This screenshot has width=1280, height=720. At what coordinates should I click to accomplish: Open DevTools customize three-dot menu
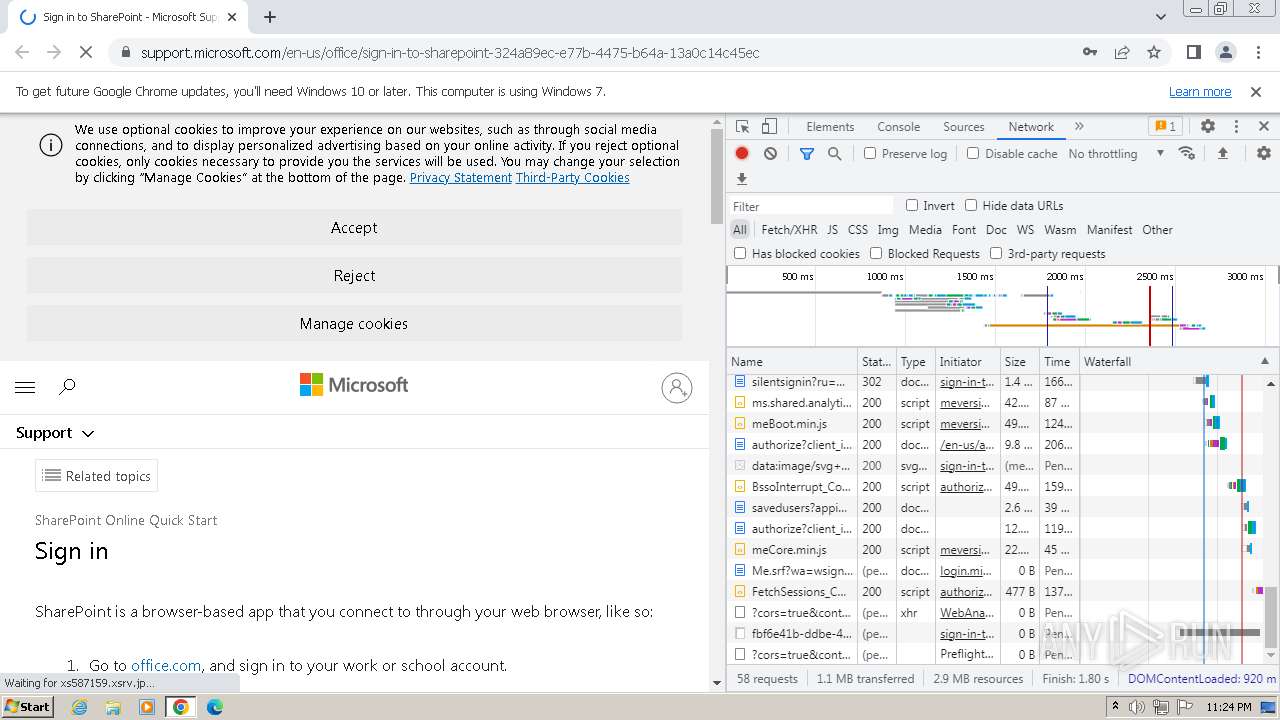[1236, 127]
